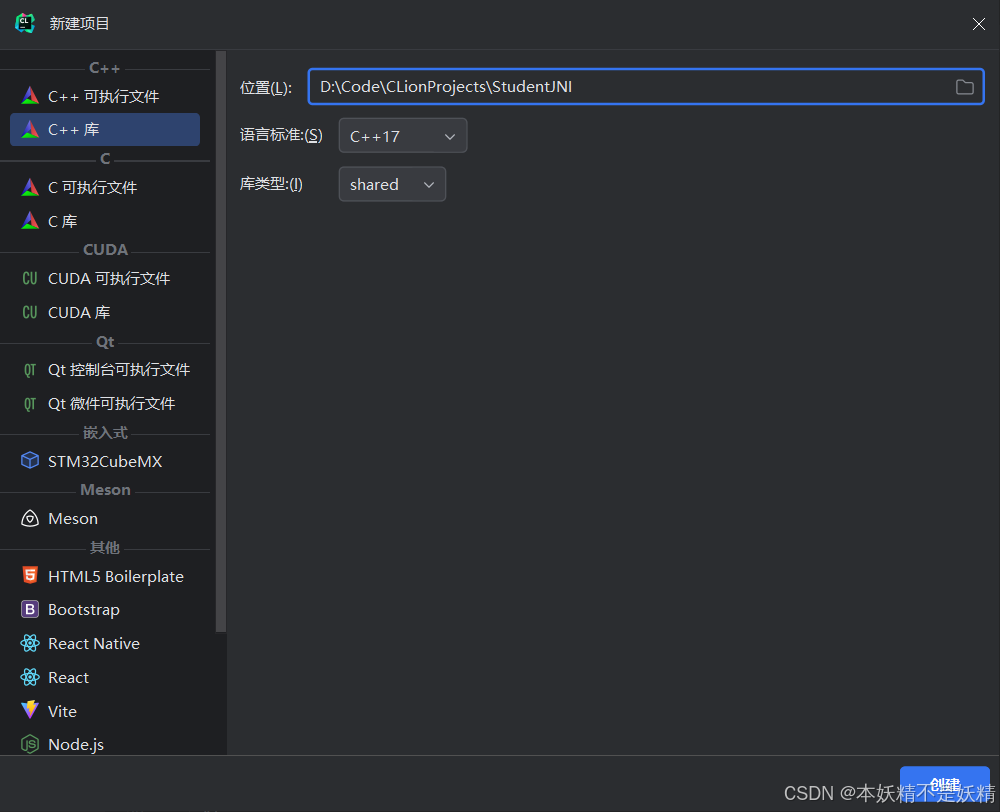Click the 创建 button
Image resolution: width=1000 pixels, height=812 pixels.
coord(945,786)
